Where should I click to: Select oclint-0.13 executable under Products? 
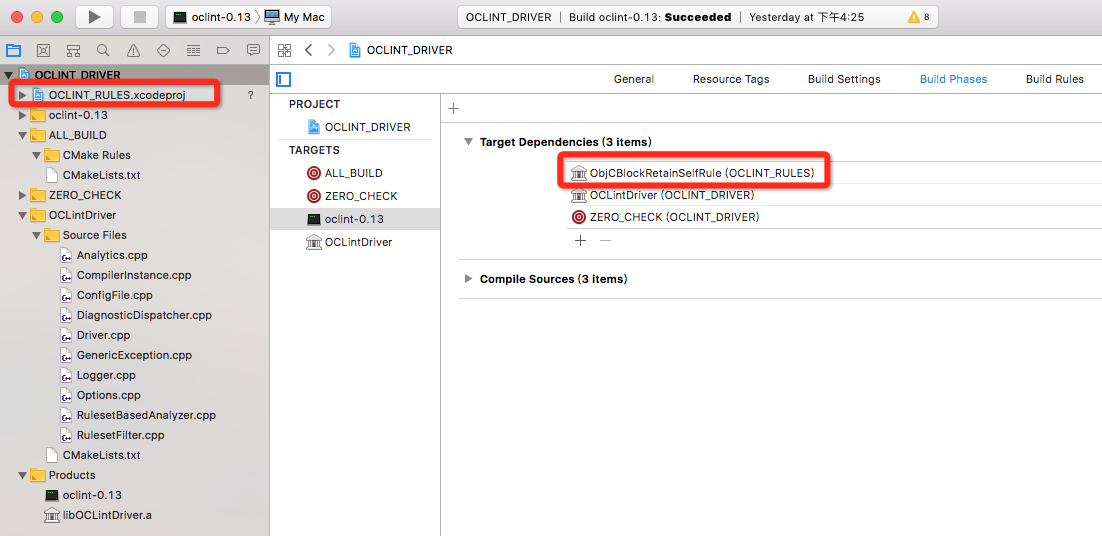click(x=84, y=495)
